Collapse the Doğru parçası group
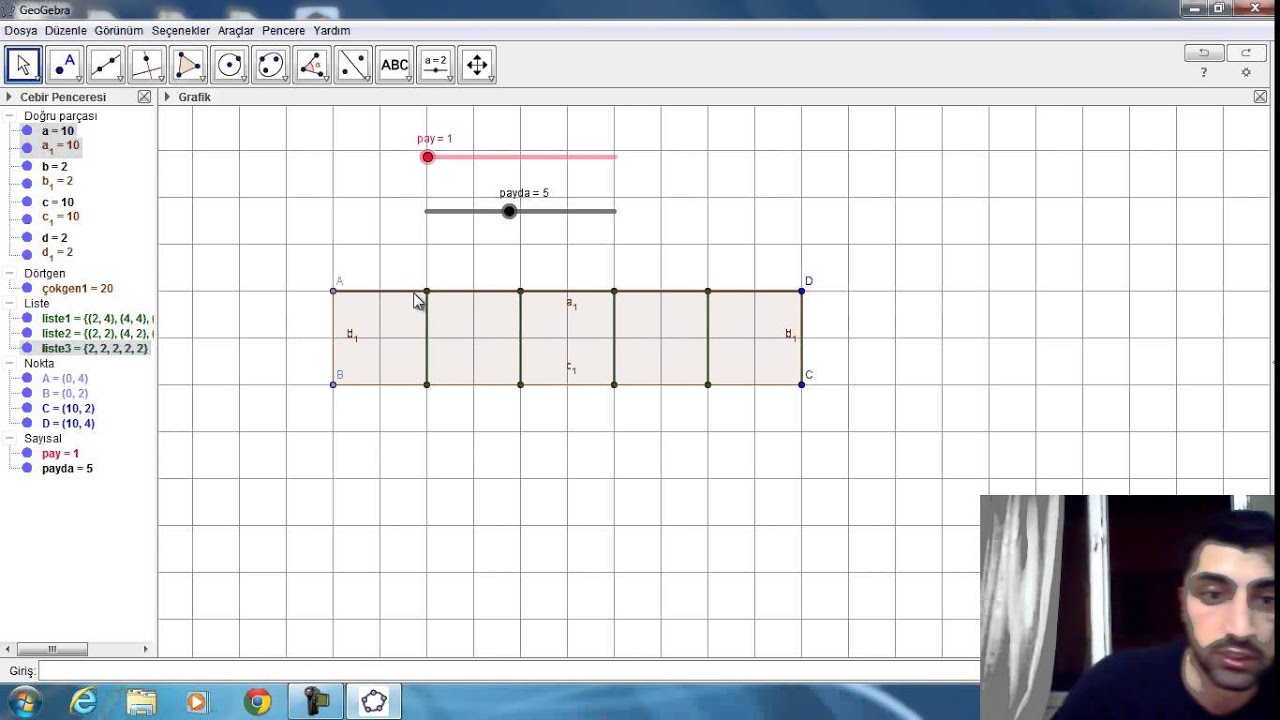Viewport: 1280px width, 720px height. pyautogui.click(x=10, y=116)
